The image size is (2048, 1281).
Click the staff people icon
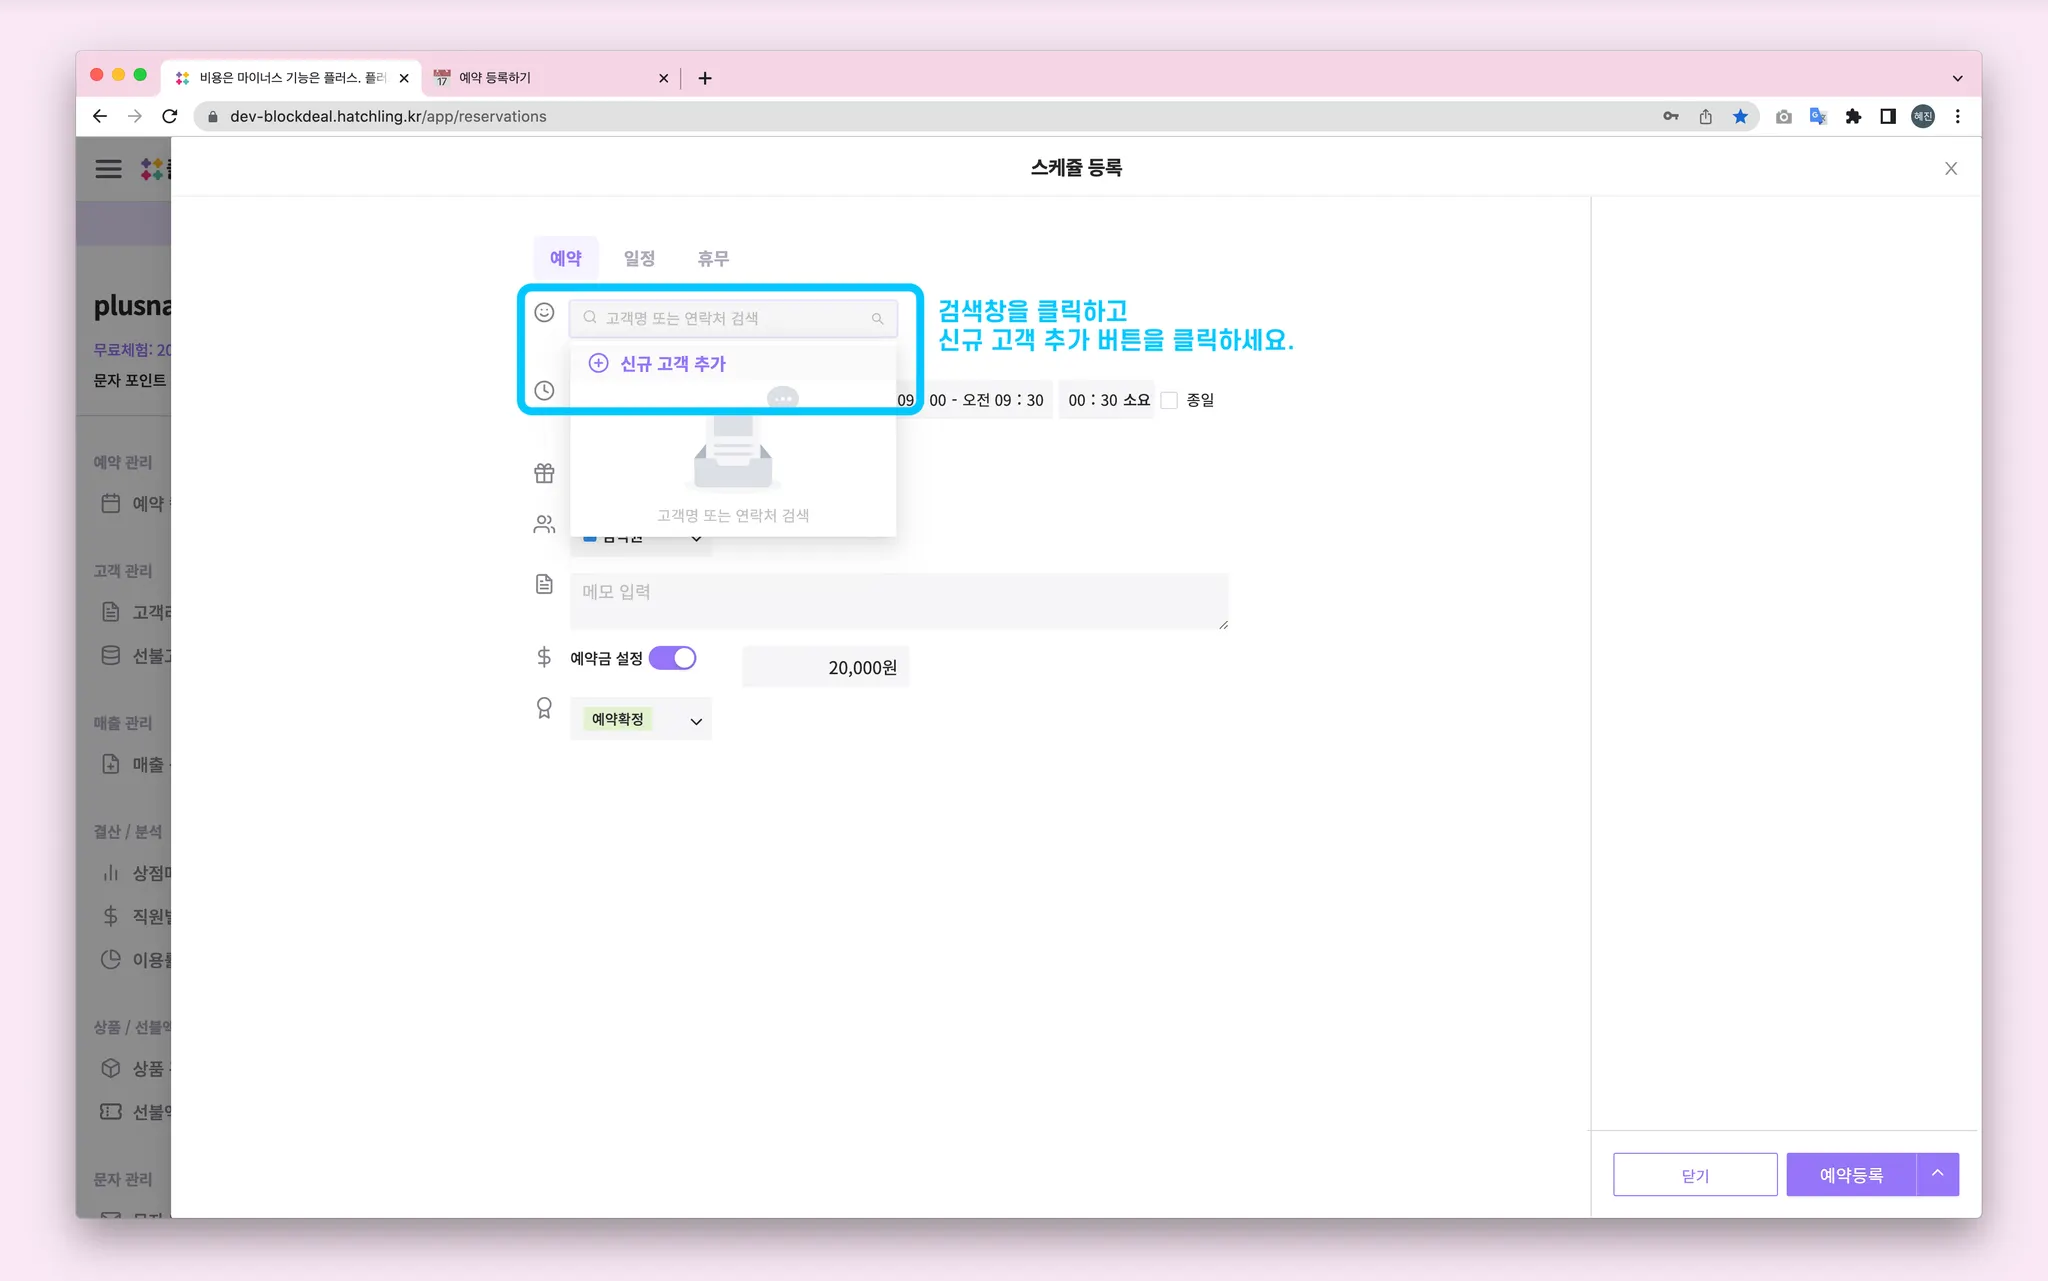(x=544, y=524)
